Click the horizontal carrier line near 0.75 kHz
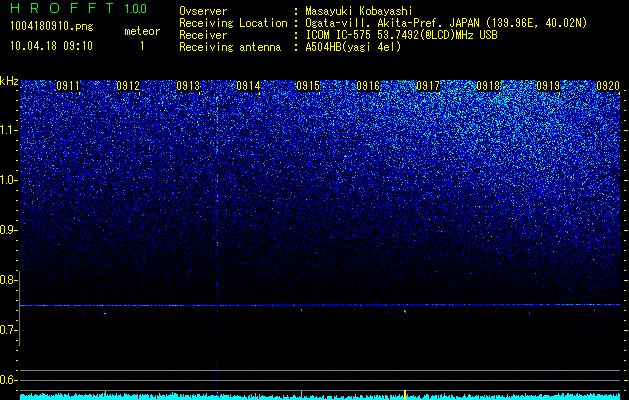Image resolution: width=629 pixels, height=400 pixels. click(x=320, y=305)
